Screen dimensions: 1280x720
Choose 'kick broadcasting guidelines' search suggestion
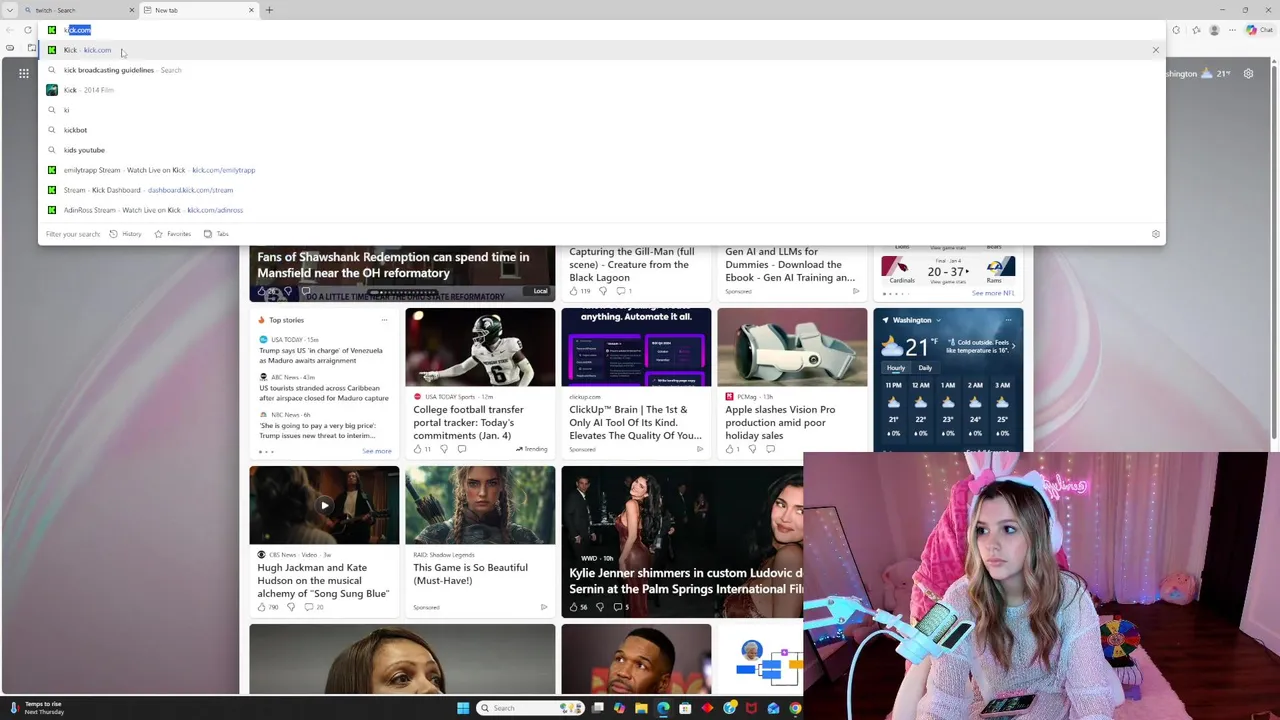(x=600, y=70)
